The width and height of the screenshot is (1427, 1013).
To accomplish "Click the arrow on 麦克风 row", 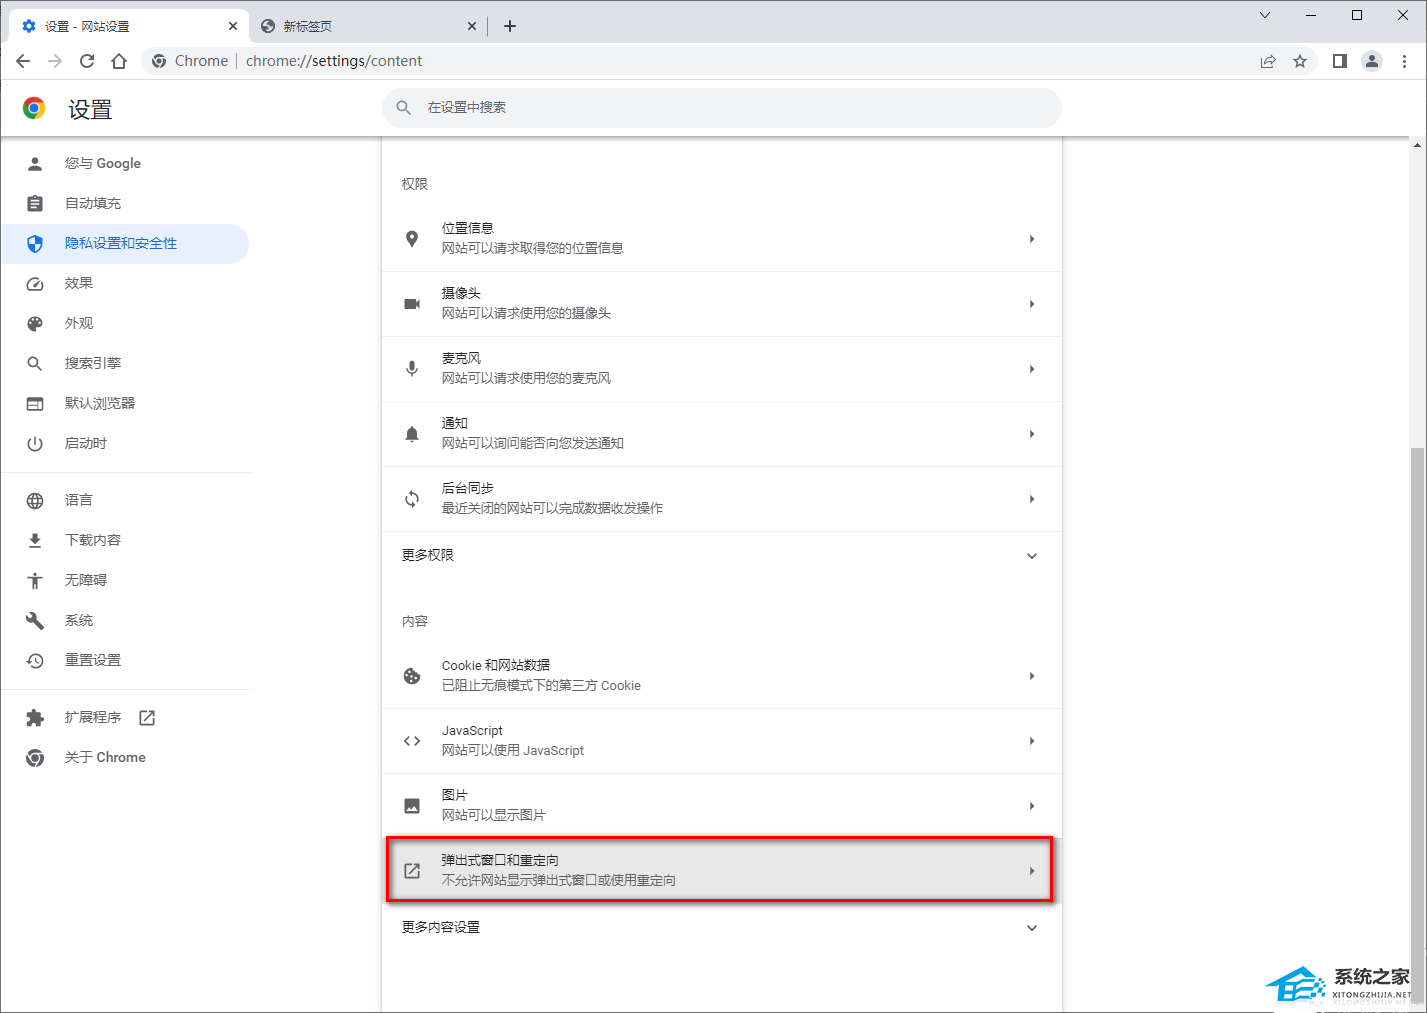I will pos(1032,369).
